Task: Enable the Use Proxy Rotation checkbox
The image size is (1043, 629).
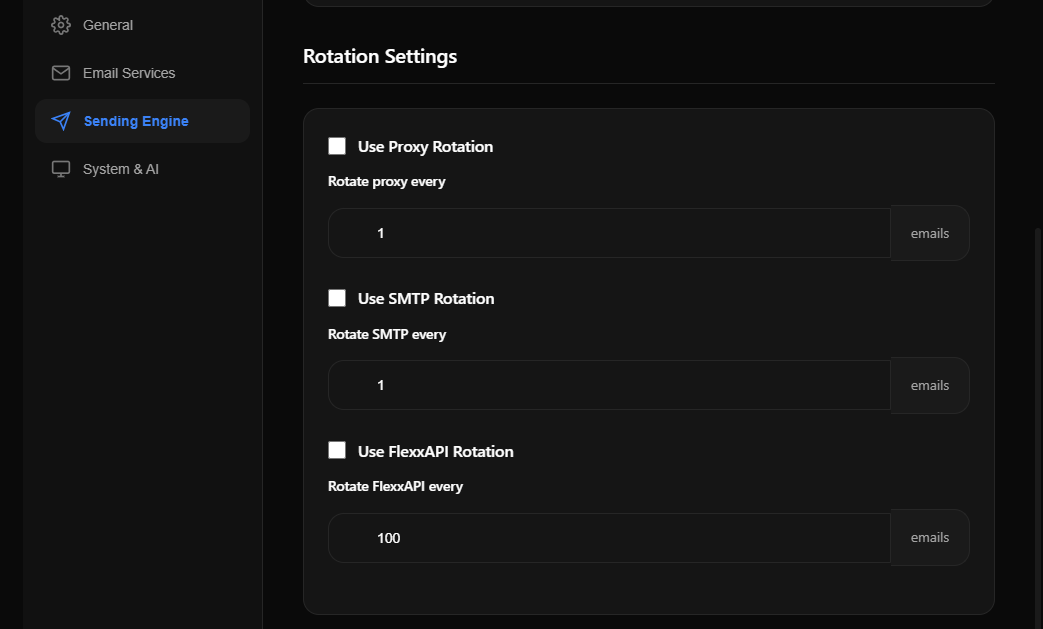Action: (x=337, y=145)
